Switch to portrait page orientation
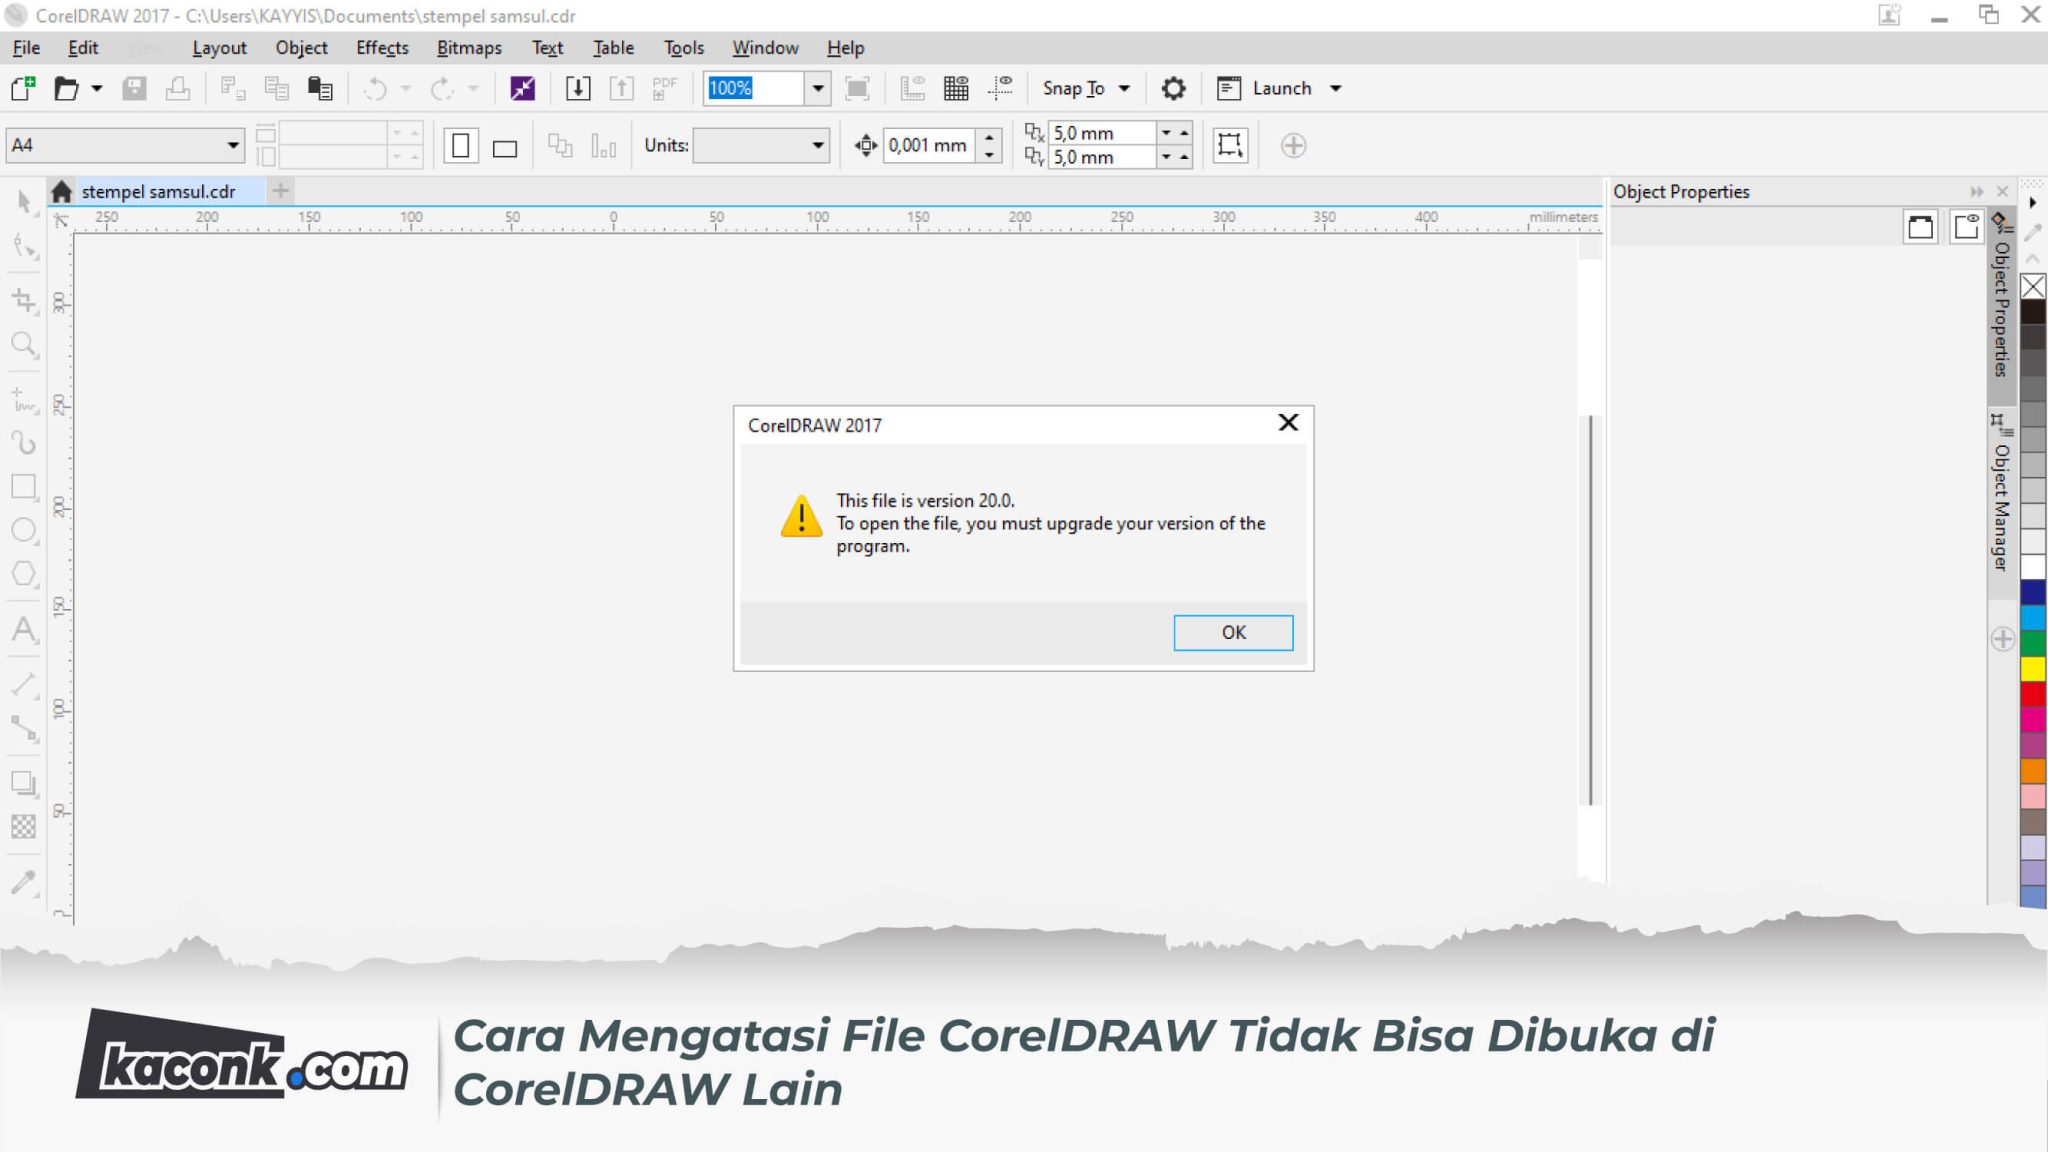This screenshot has width=2048, height=1152. click(460, 144)
